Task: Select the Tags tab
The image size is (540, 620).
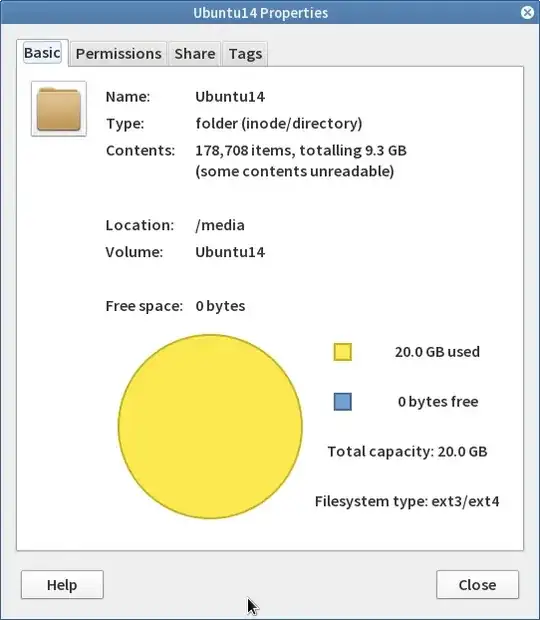Action: [x=245, y=54]
